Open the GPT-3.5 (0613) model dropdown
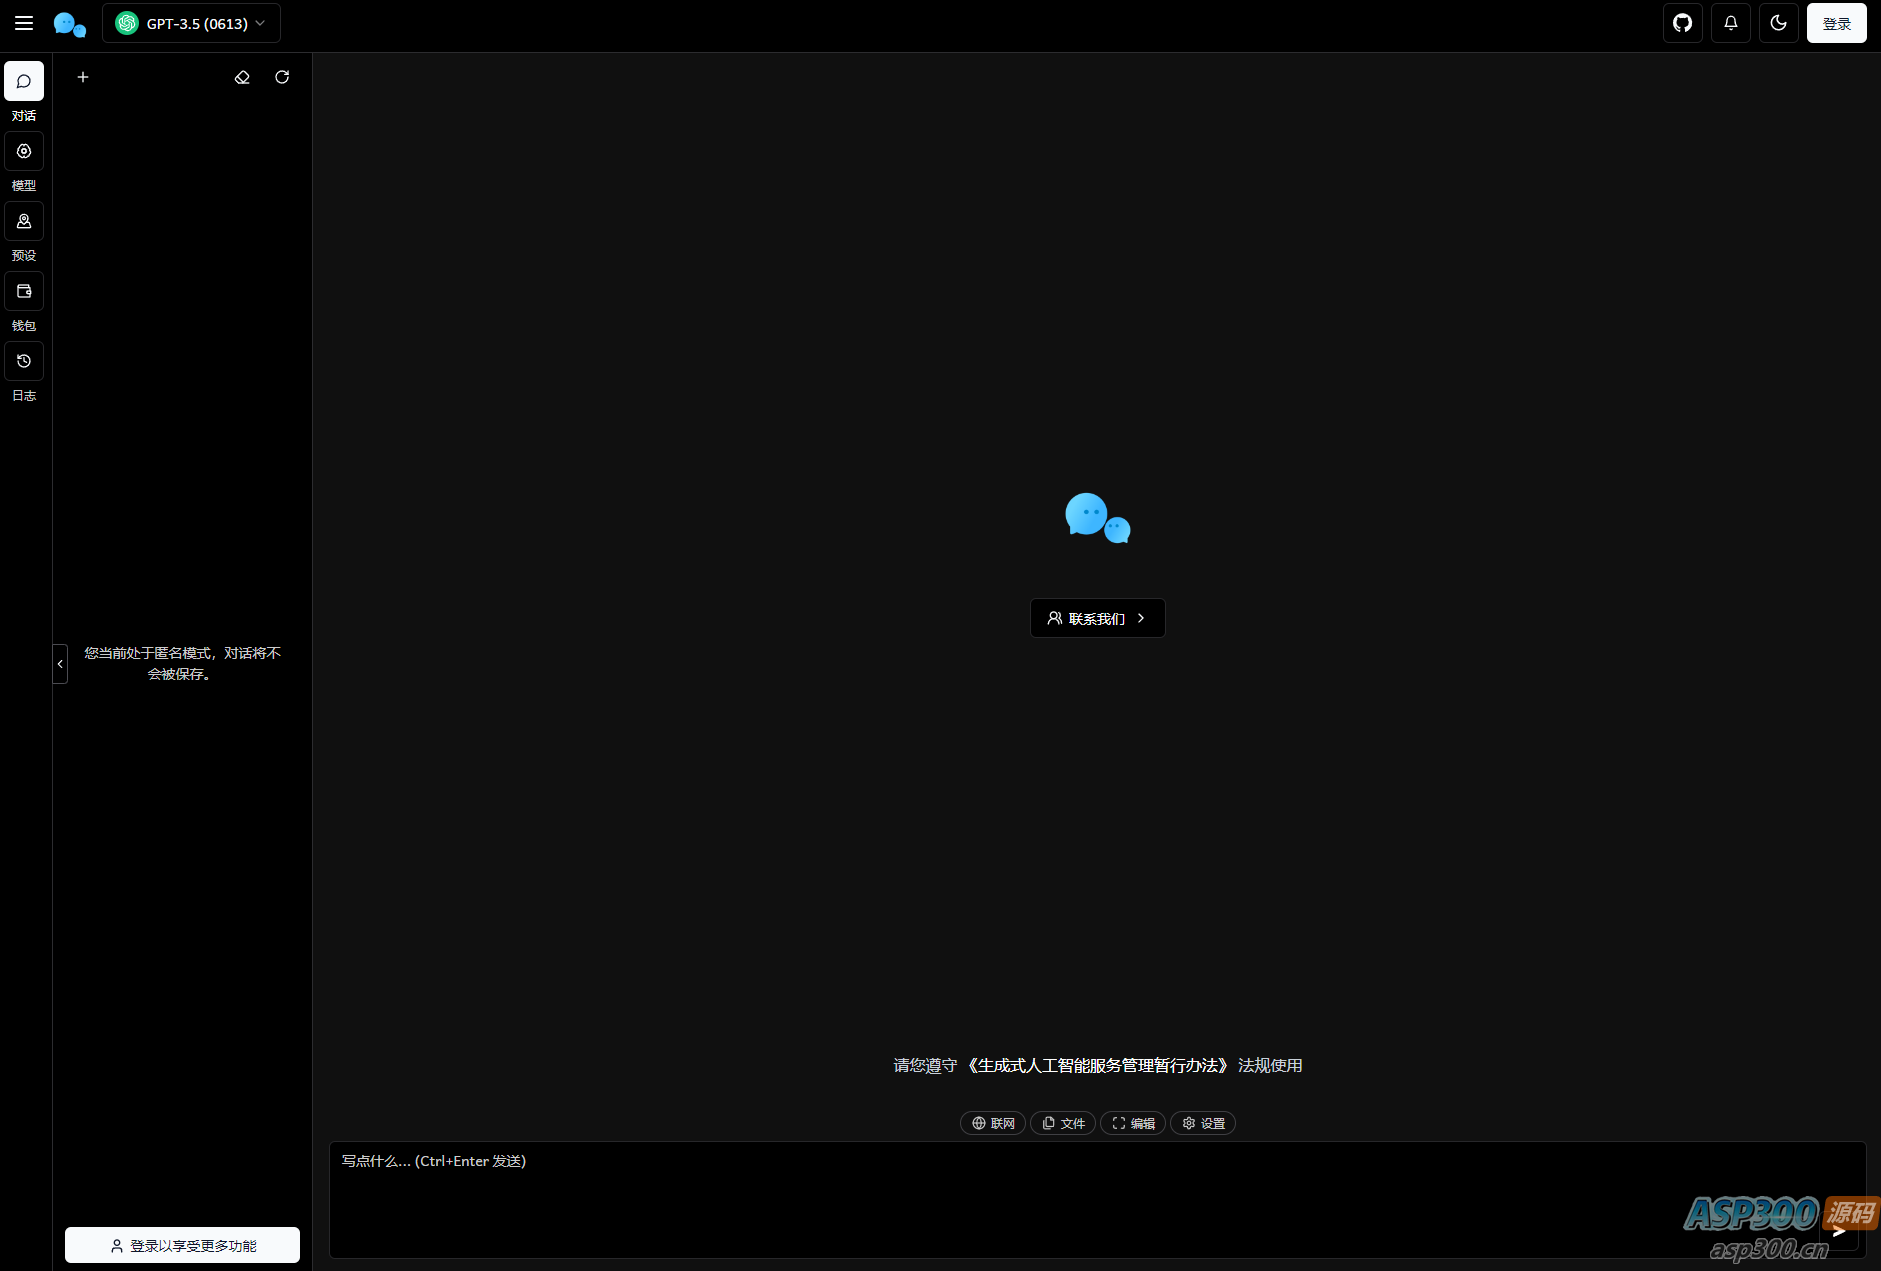The image size is (1881, 1271). coord(191,23)
